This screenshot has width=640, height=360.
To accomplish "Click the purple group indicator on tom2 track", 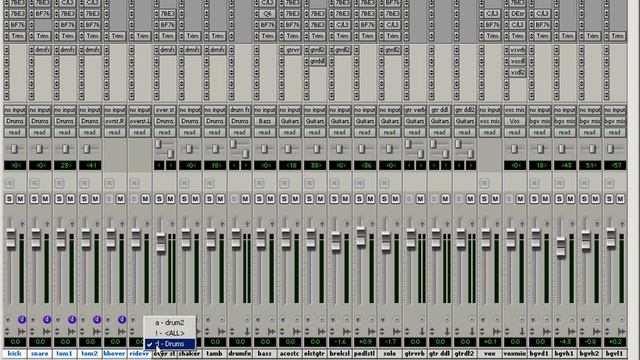I will tap(97, 320).
